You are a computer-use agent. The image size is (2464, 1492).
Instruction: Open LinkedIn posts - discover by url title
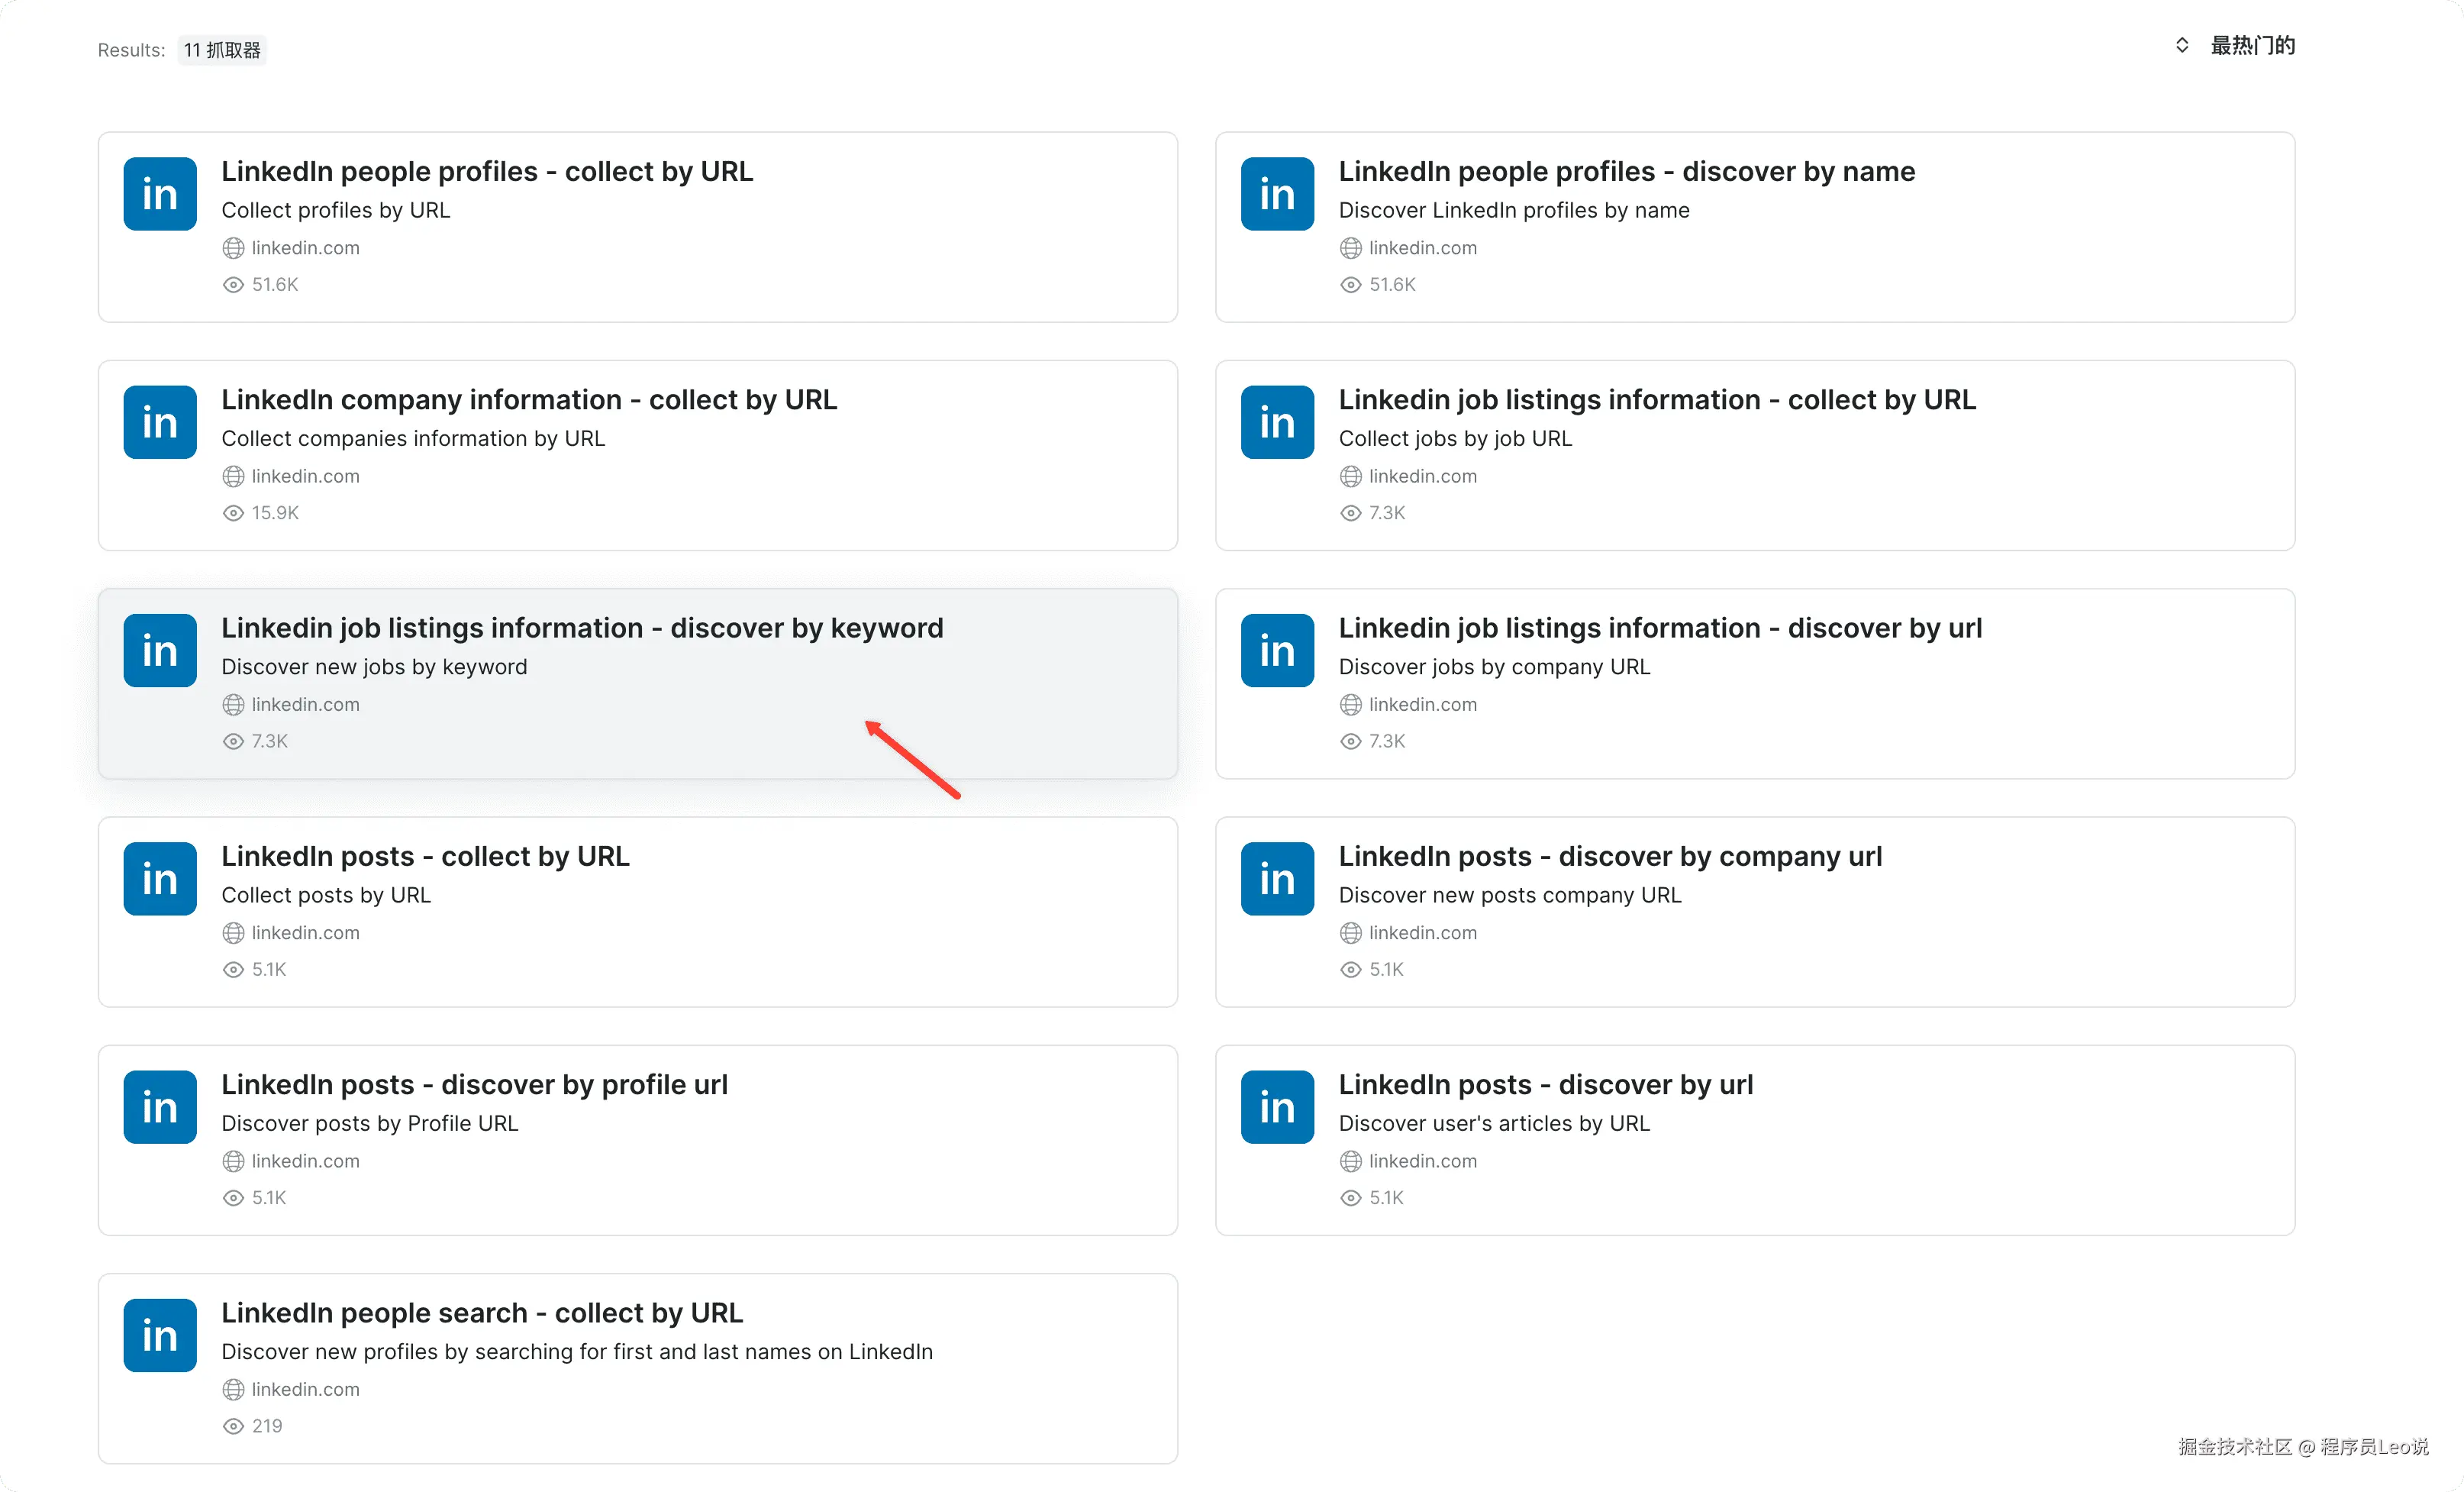(x=1545, y=1085)
